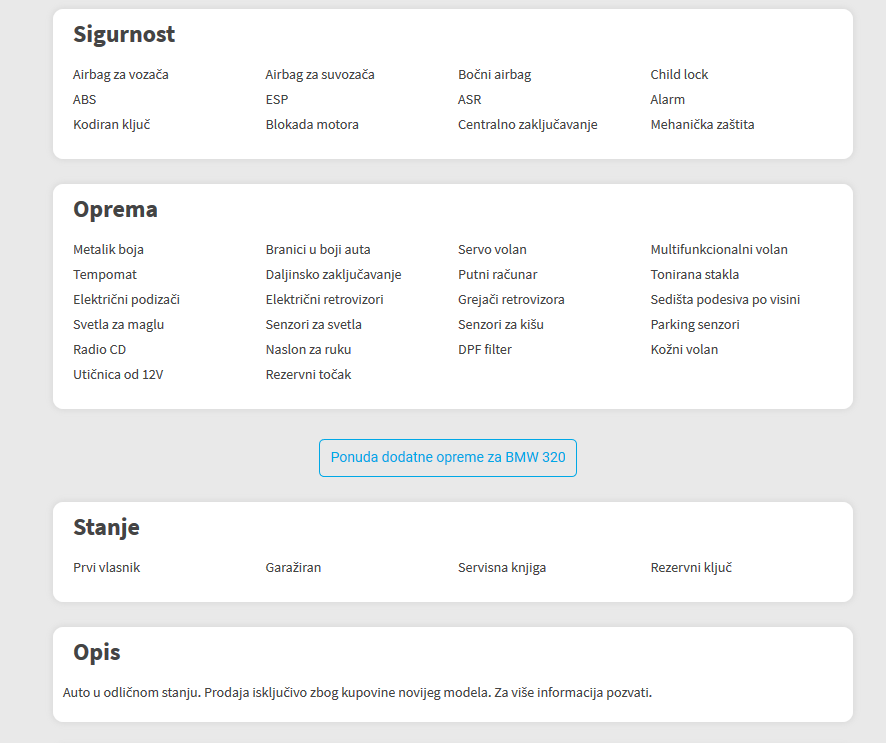The image size is (886, 743).
Task: Select the Oprema section heading
Action: (x=115, y=210)
